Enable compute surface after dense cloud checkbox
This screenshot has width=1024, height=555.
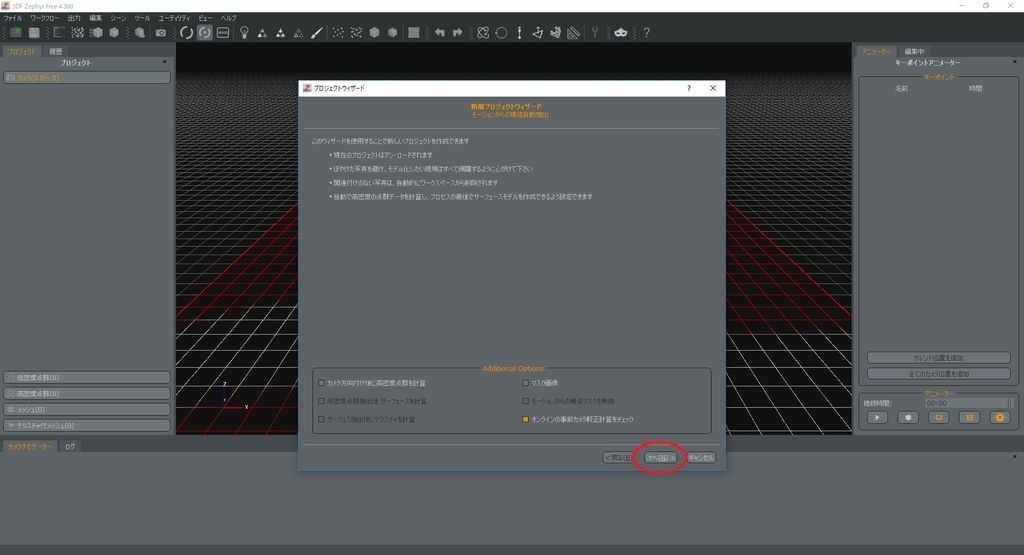[x=321, y=401]
